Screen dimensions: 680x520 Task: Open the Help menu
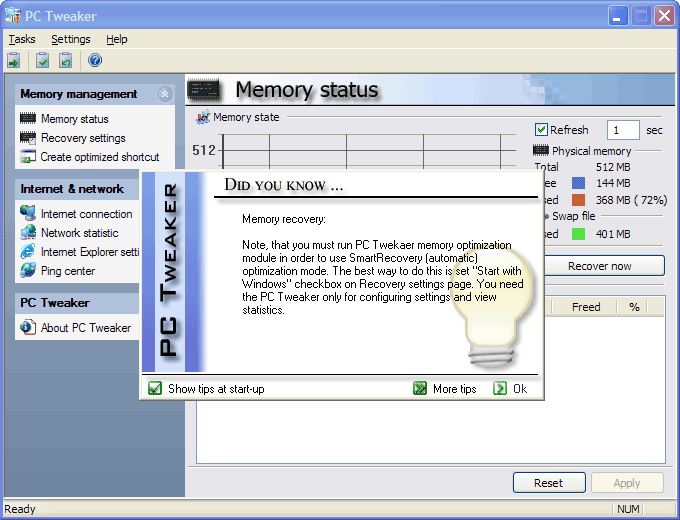point(117,39)
